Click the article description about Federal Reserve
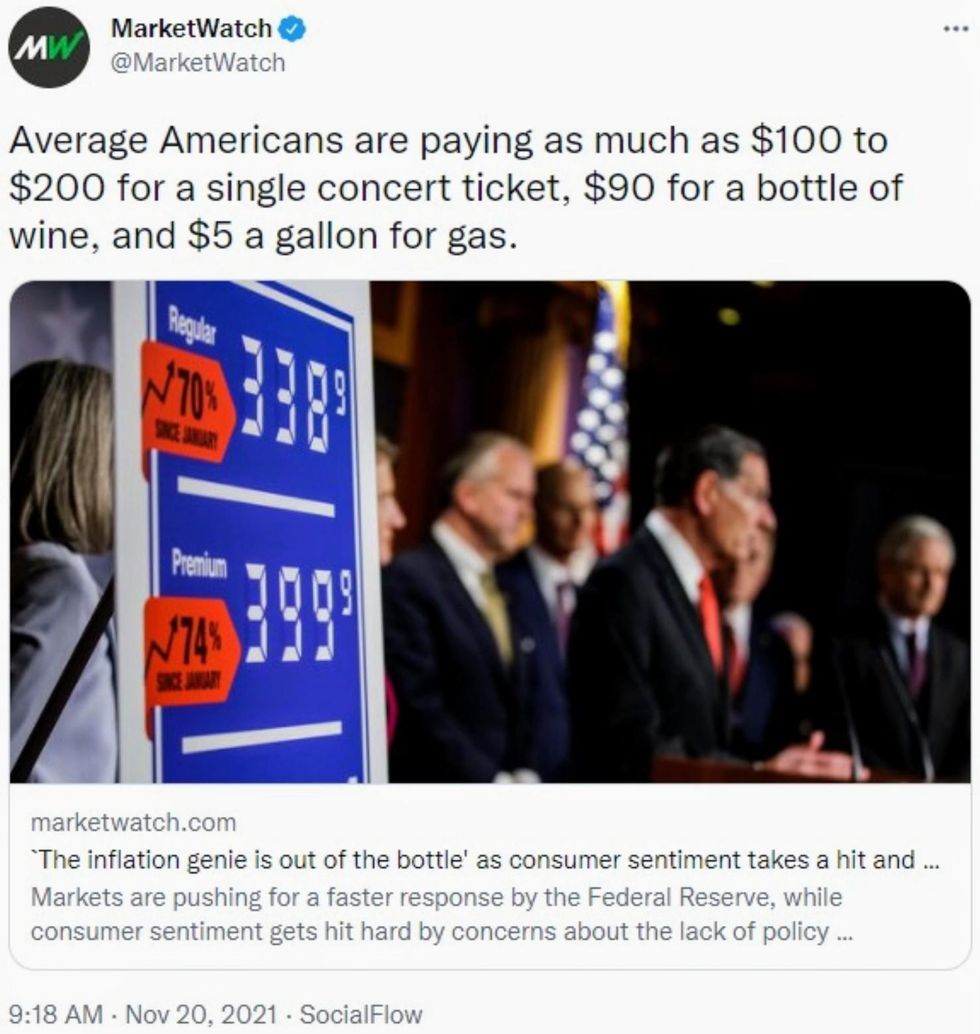The width and height of the screenshot is (980, 1034). pos(436,914)
